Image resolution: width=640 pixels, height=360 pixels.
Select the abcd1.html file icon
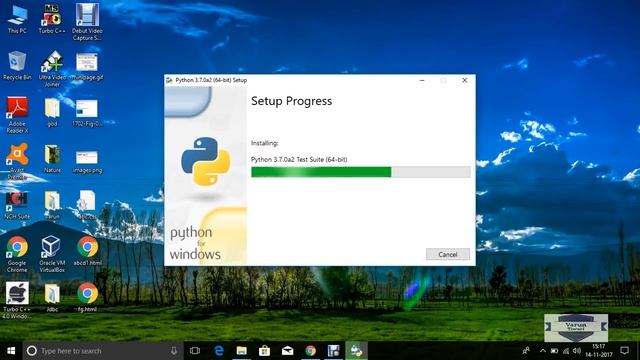pos(87,251)
